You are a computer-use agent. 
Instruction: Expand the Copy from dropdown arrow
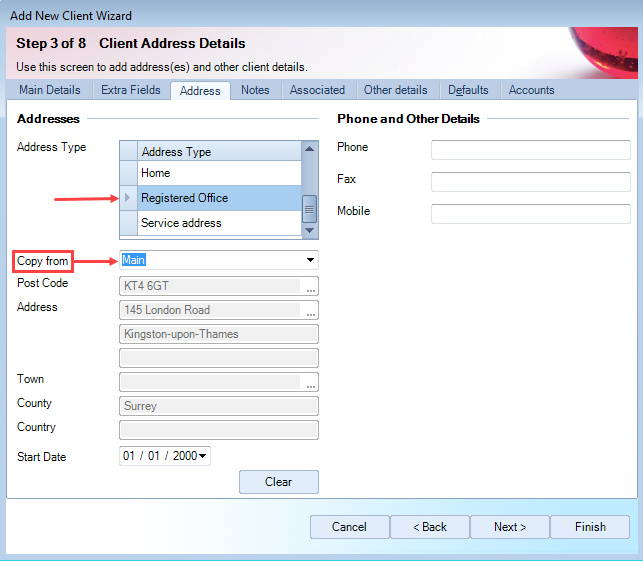pos(310,260)
